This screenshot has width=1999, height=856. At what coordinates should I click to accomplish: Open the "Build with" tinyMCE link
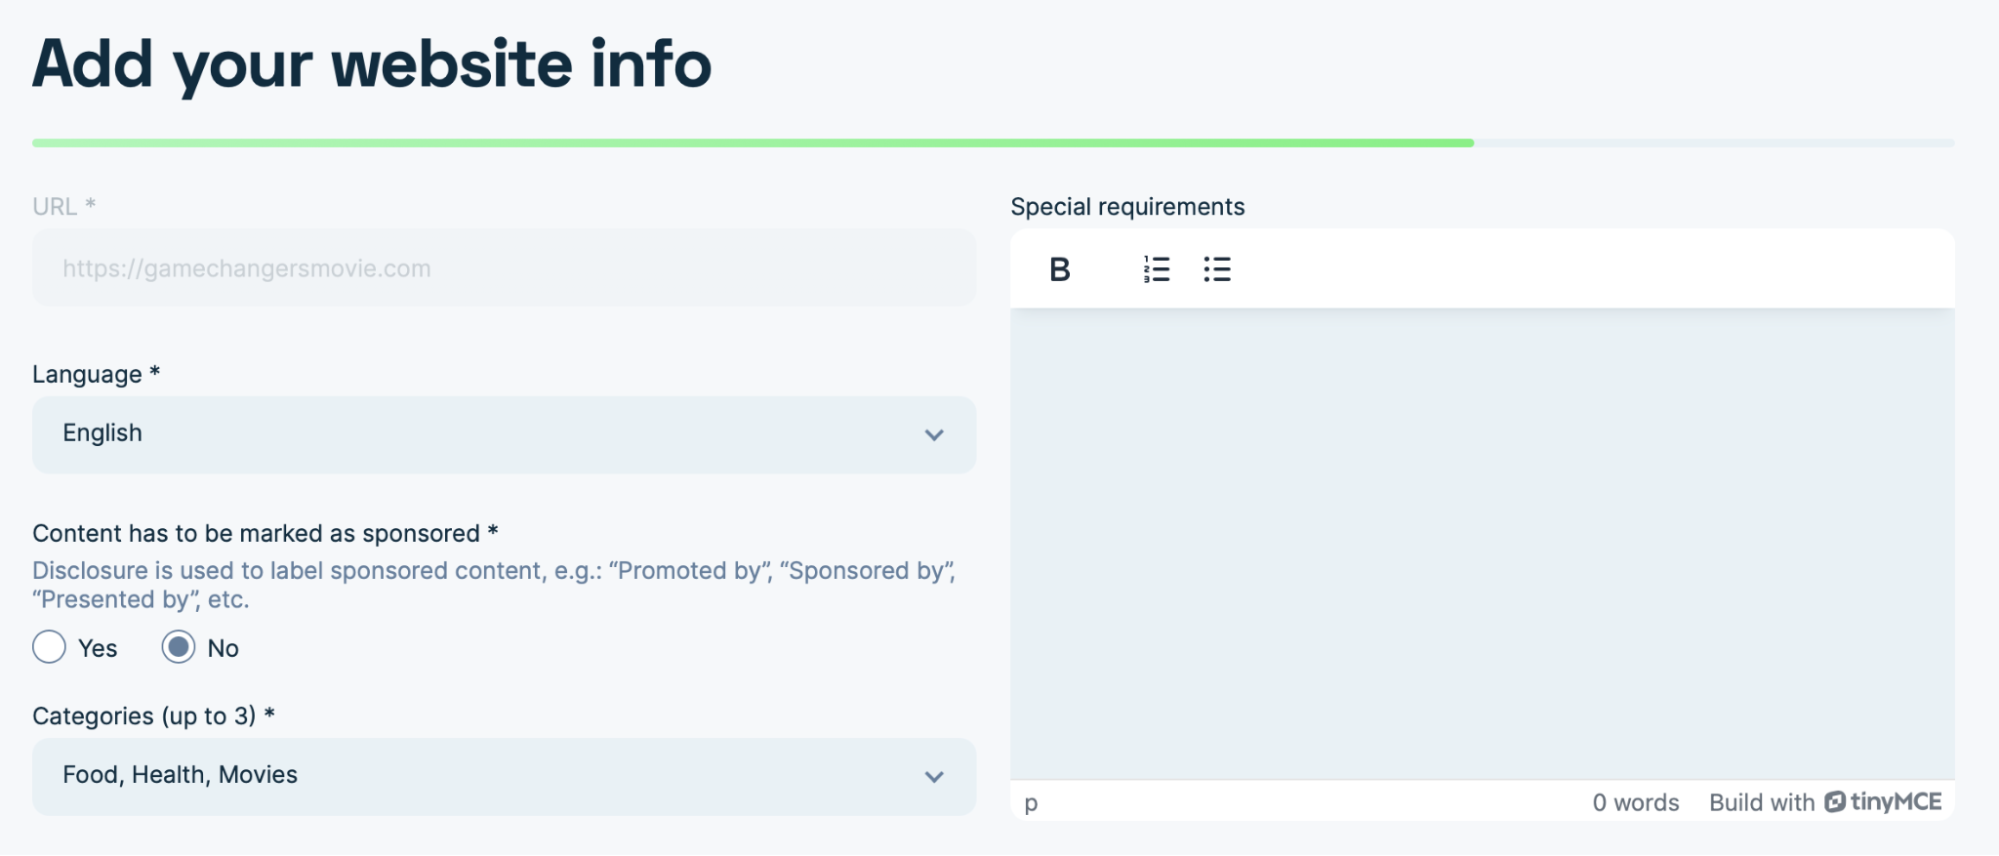[1761, 803]
